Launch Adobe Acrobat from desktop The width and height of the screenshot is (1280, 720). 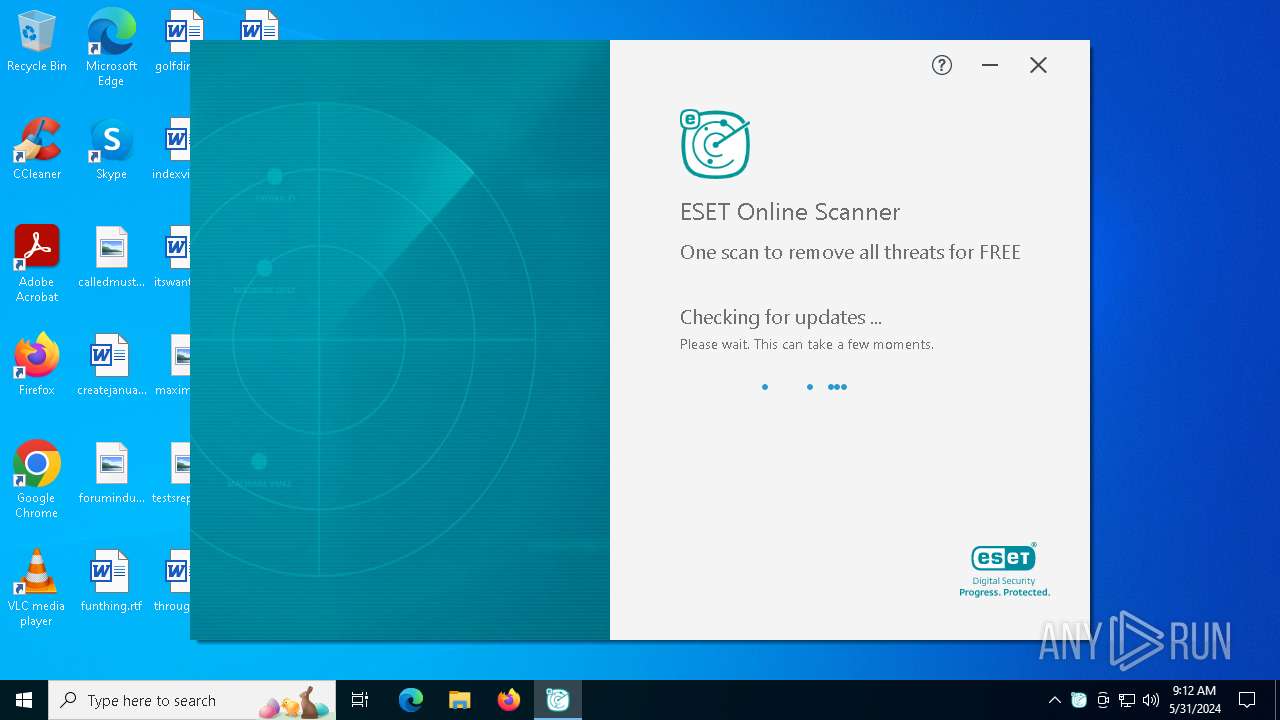coord(37,264)
